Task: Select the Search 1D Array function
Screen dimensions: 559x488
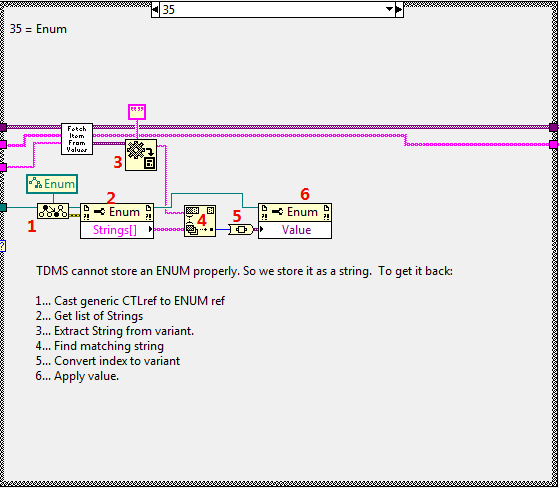Action: (x=200, y=221)
